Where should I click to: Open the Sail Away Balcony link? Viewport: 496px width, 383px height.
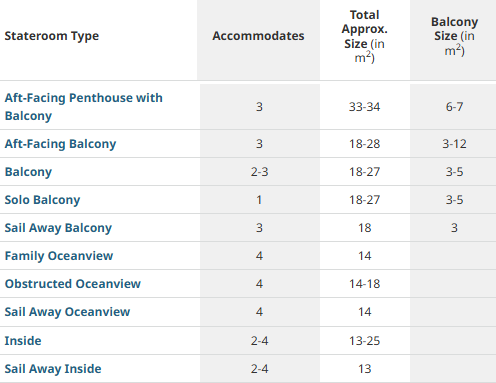(x=58, y=228)
